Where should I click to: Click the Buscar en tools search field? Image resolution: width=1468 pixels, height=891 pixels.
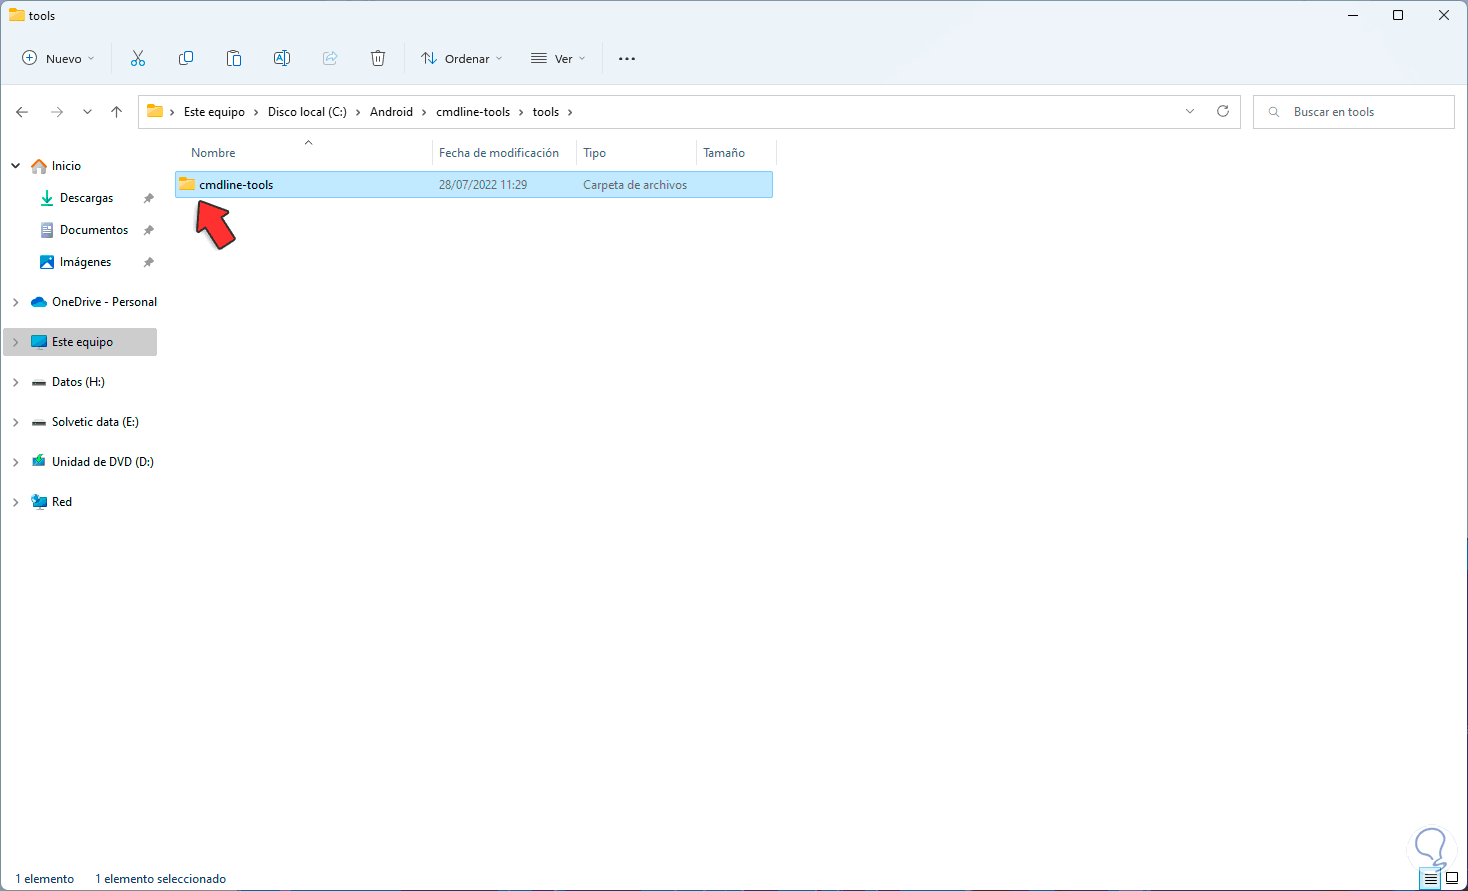coord(1354,112)
